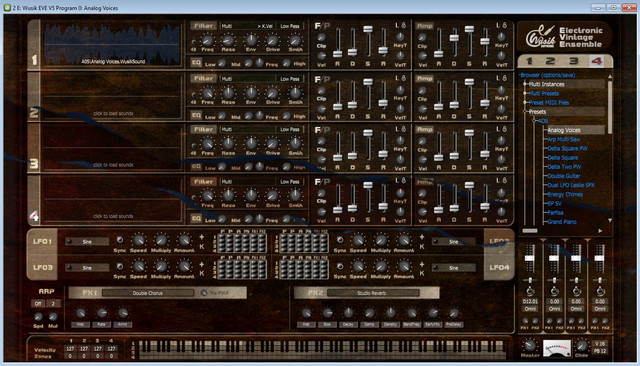Click the layer 1 filter Smth knob
This screenshot has height=366, width=640.
(x=295, y=40)
